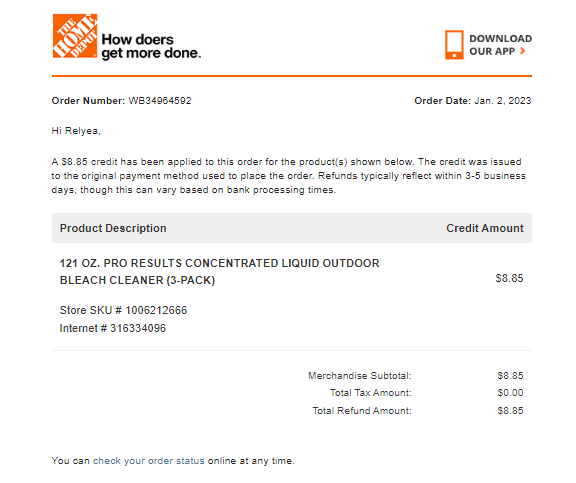Click the Merchandise Subtotal label
Viewport: 576px width, 483px height.
[360, 376]
